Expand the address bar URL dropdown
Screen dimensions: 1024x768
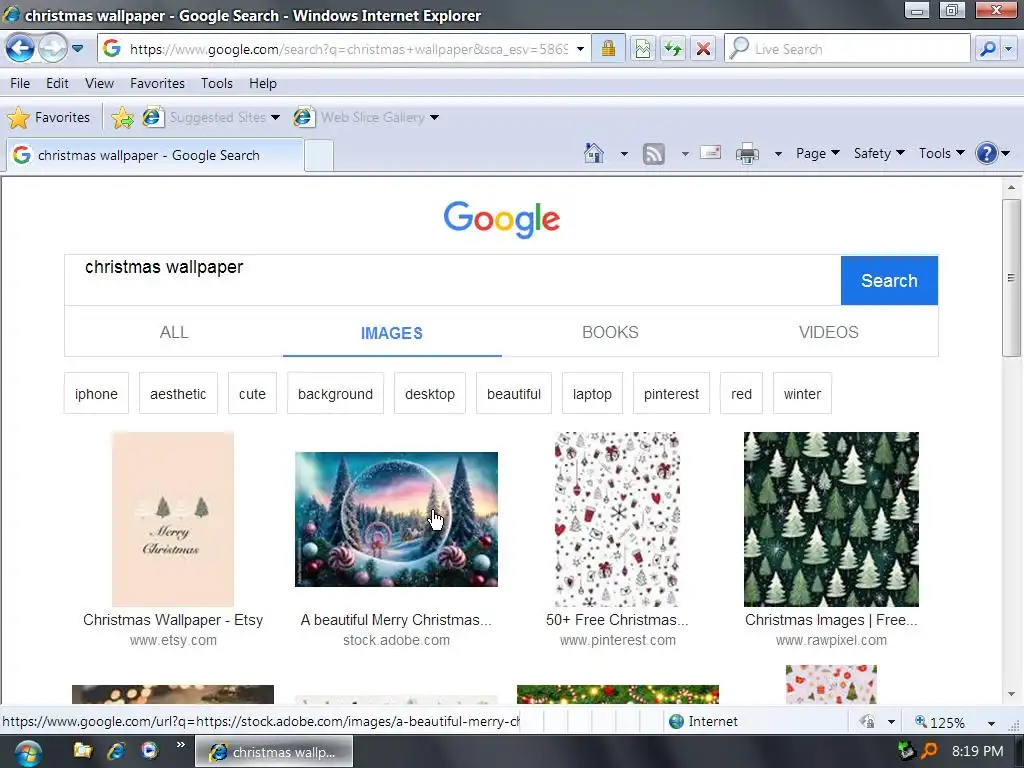pos(580,49)
